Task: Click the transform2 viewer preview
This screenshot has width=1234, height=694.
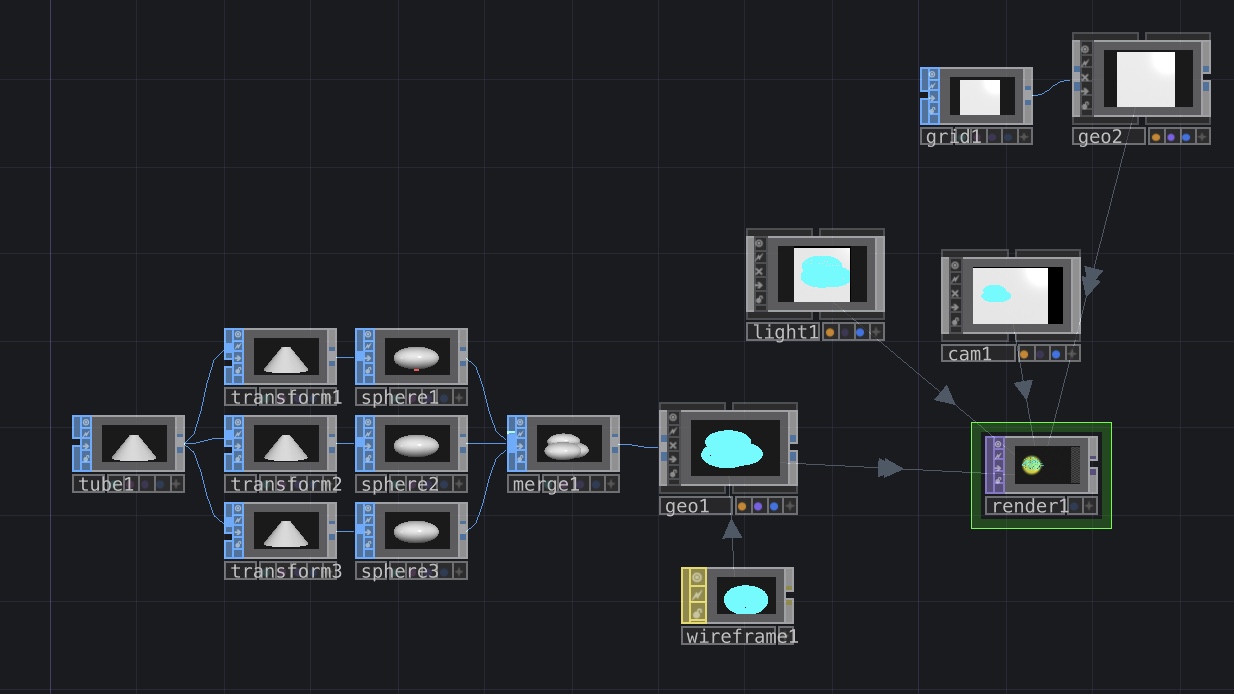Action: click(286, 444)
